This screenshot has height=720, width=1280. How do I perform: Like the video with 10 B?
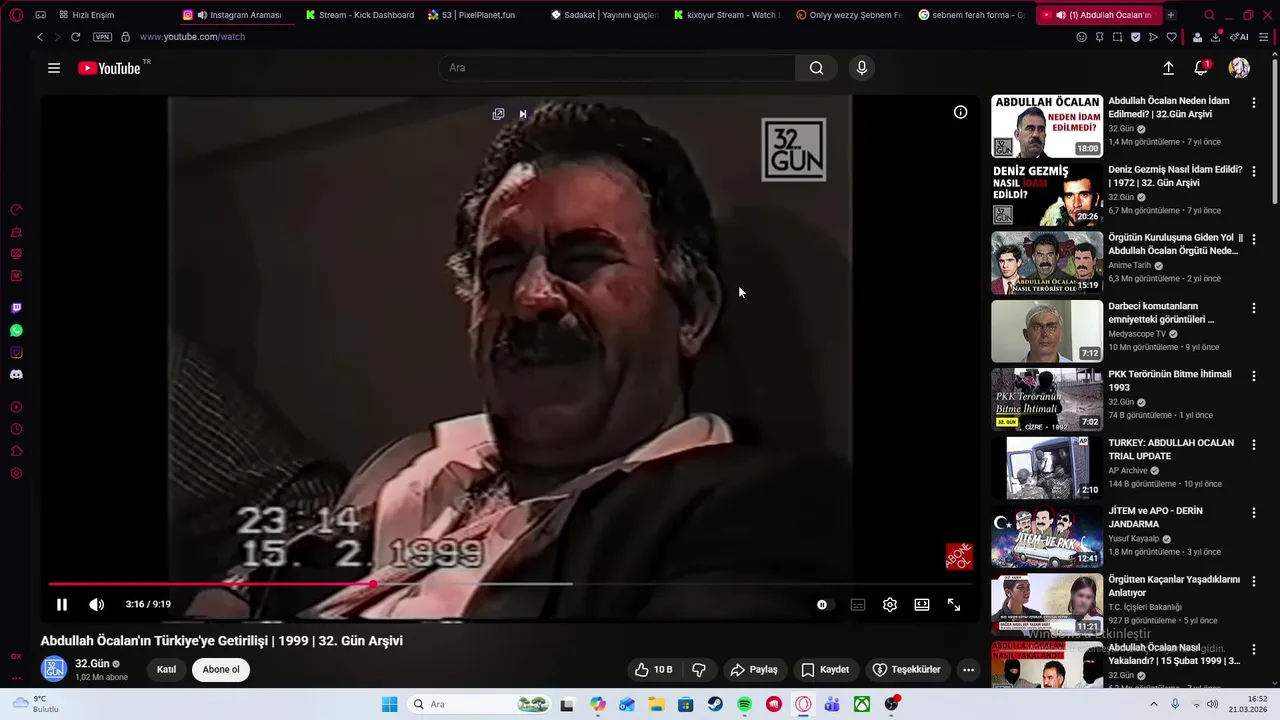[654, 670]
